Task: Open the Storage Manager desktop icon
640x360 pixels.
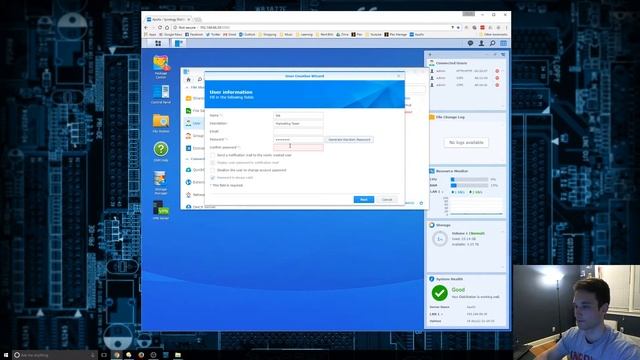Action: 161,182
